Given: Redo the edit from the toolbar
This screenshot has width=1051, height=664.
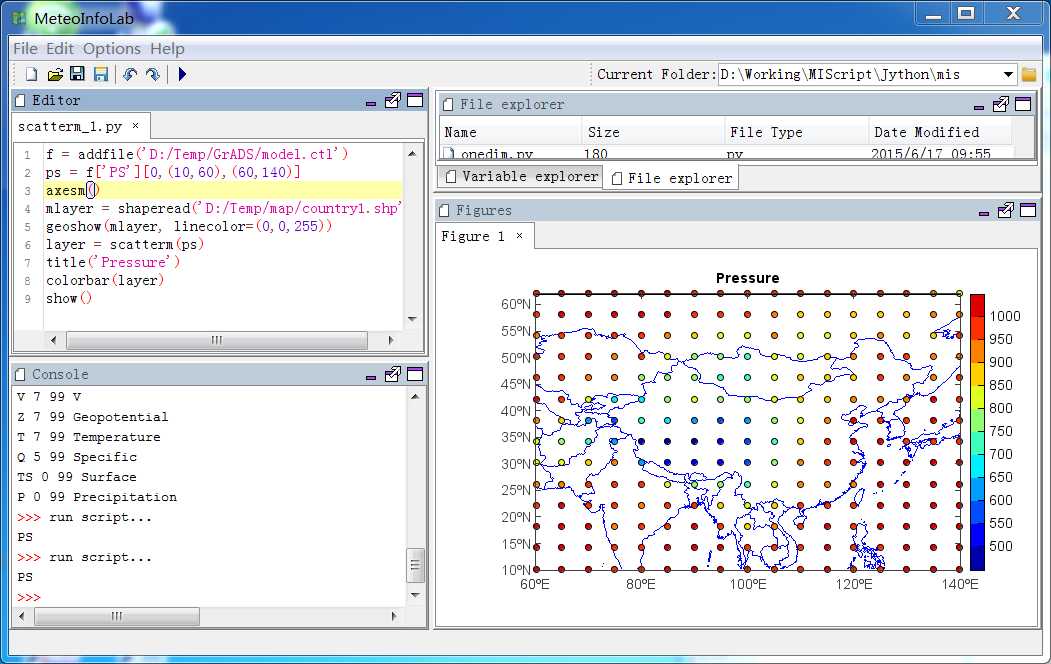Looking at the screenshot, I should pyautogui.click(x=153, y=74).
